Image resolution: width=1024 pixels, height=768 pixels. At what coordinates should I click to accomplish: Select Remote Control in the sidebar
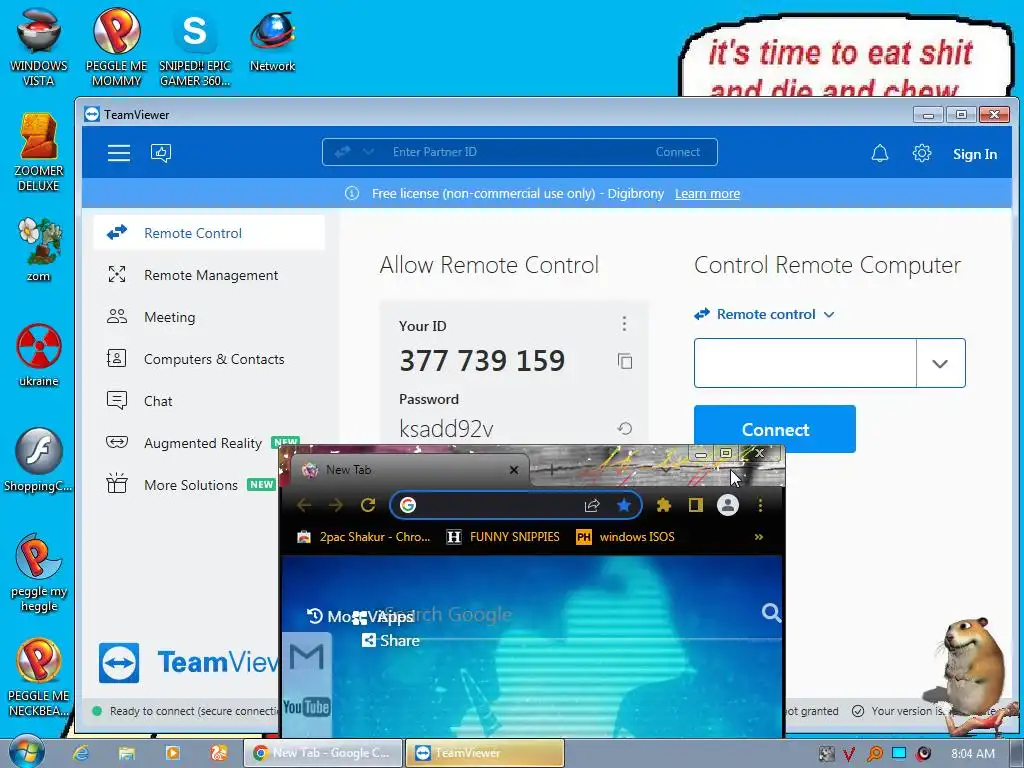pos(209,232)
